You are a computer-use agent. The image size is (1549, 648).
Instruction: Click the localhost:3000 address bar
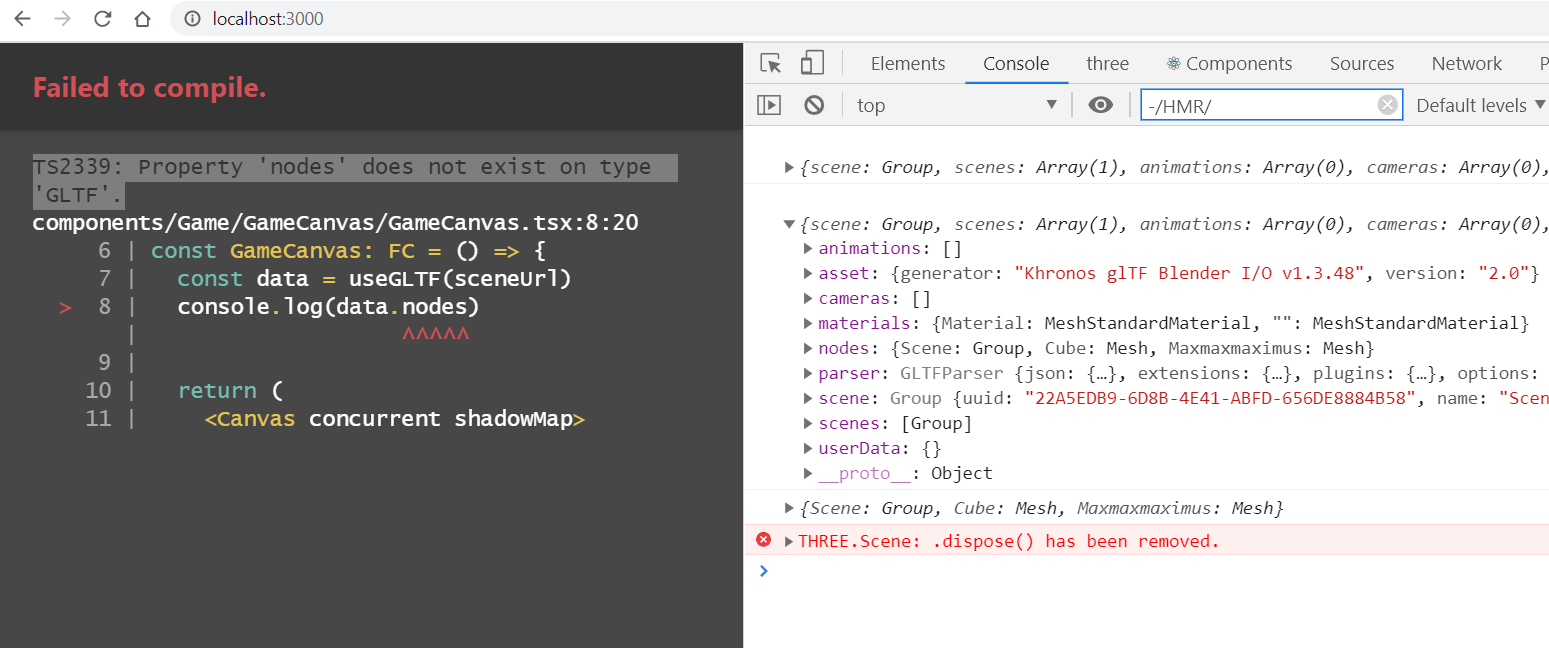click(x=267, y=19)
